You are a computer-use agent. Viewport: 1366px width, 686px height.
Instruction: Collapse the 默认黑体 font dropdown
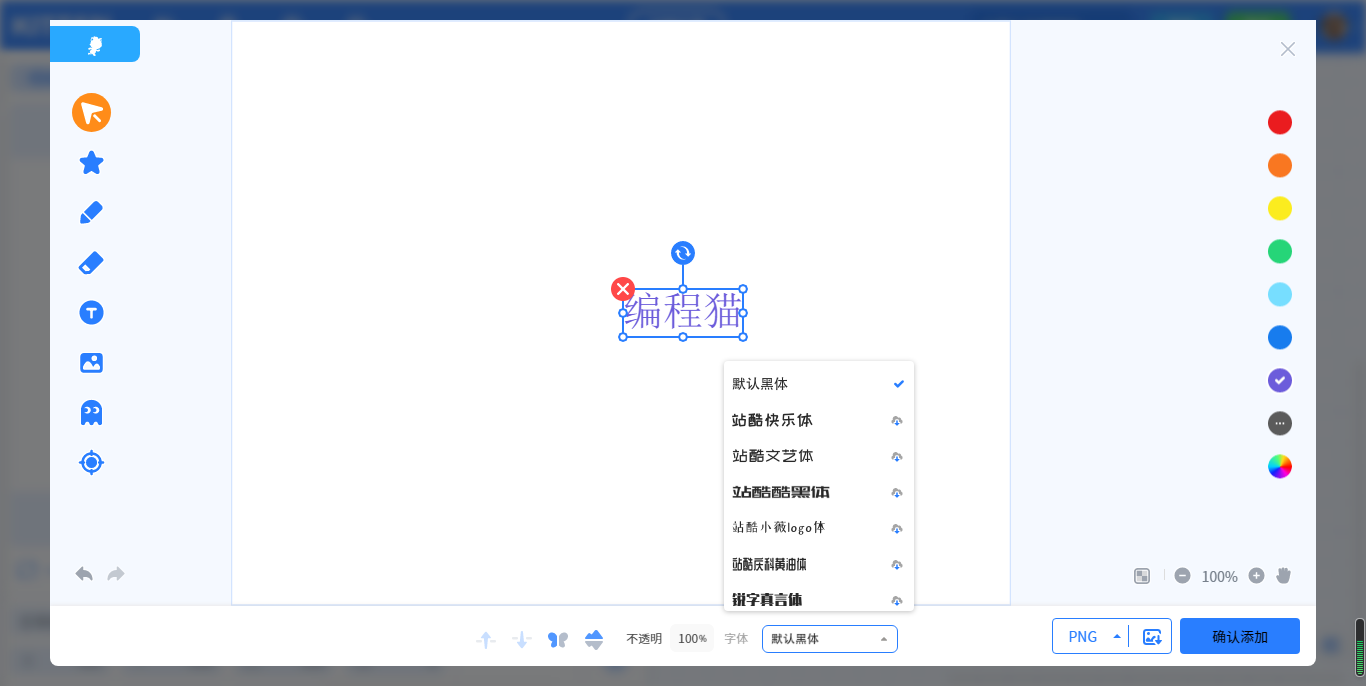pos(830,639)
